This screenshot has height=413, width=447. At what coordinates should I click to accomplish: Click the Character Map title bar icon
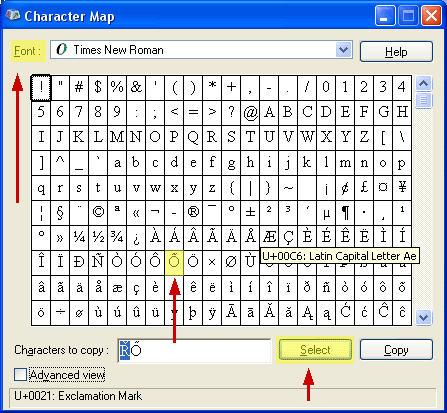[x=13, y=15]
